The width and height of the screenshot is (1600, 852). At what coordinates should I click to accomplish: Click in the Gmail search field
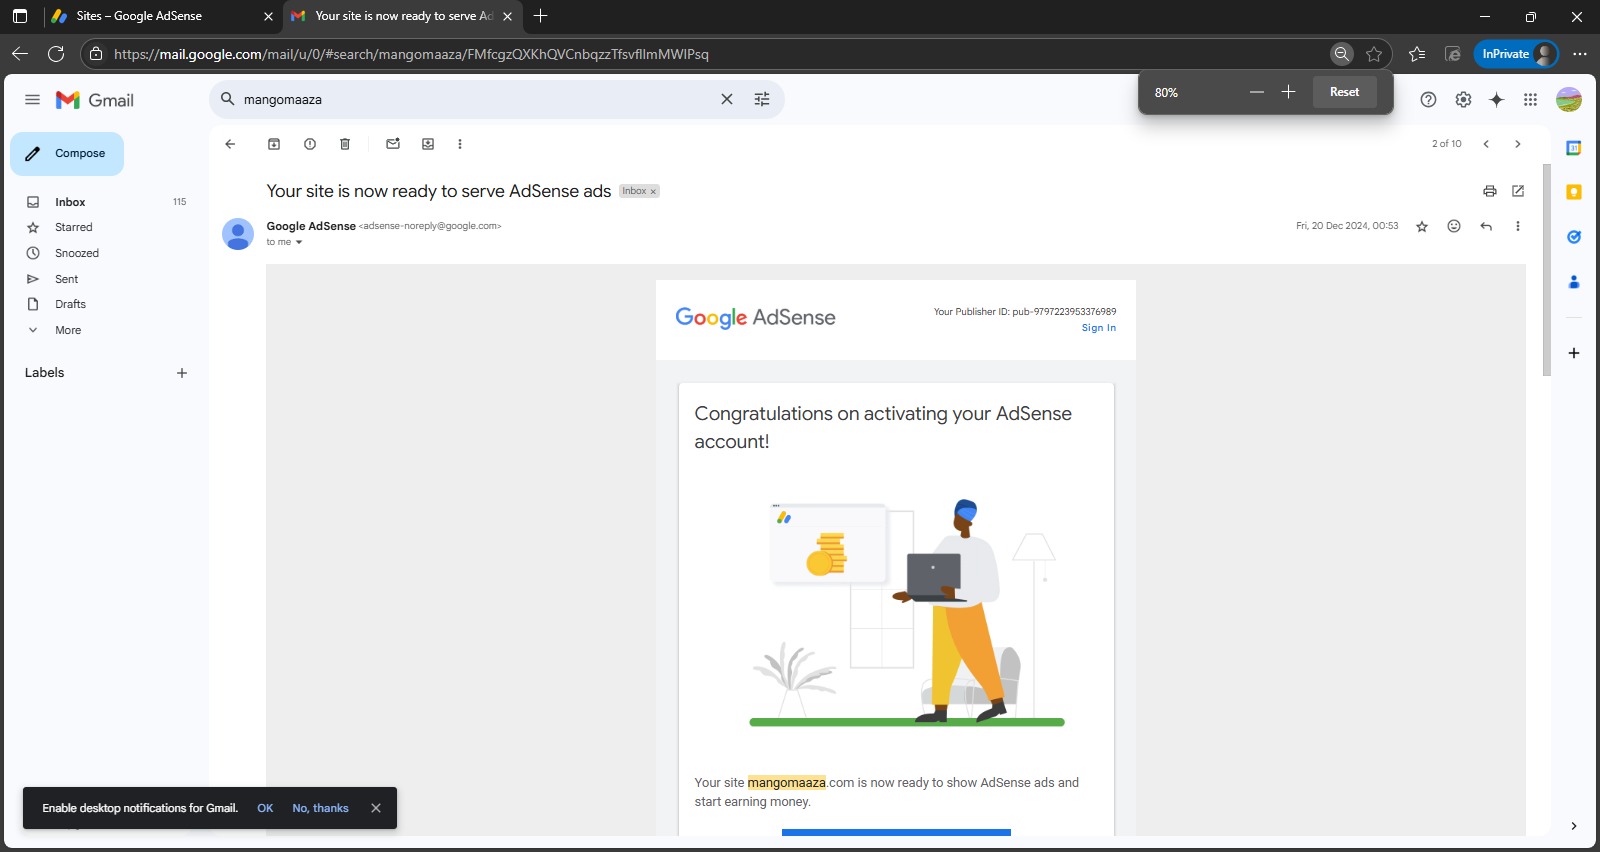(x=475, y=100)
